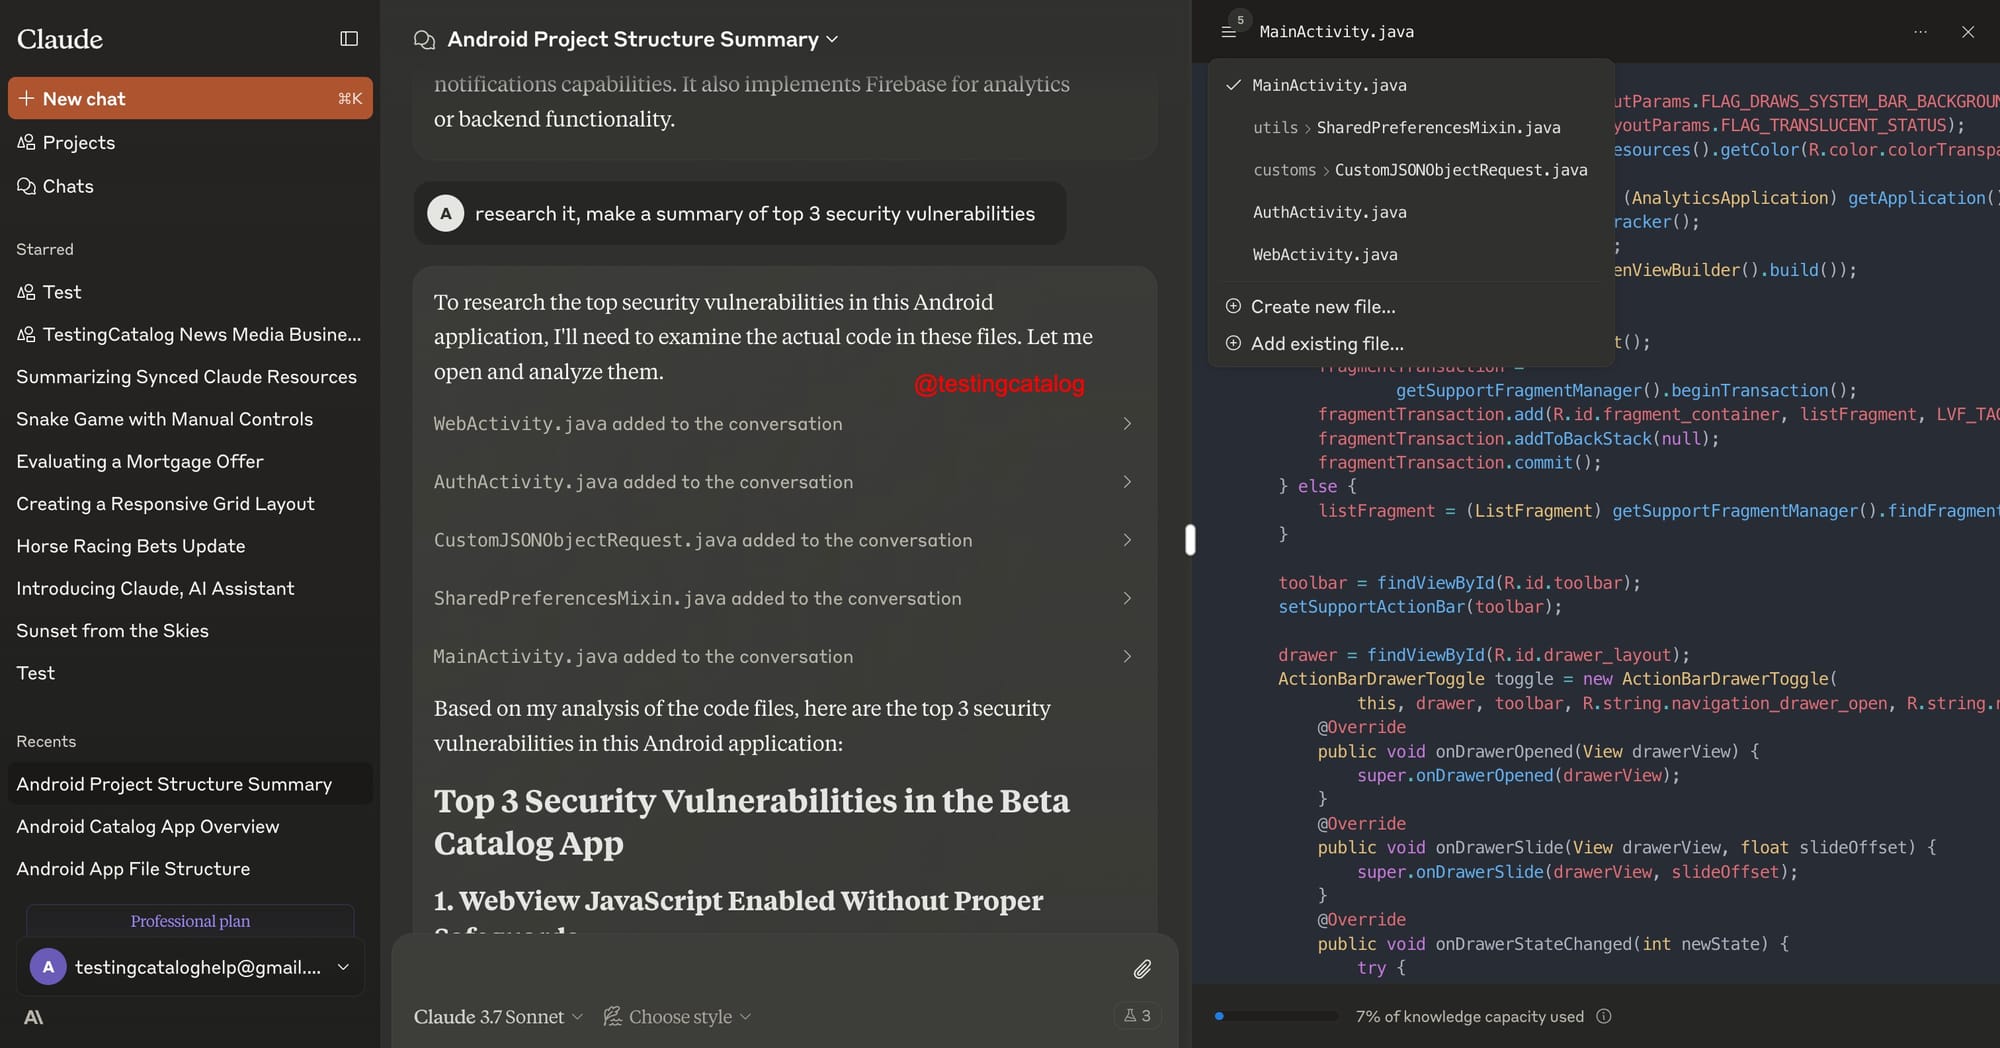Click the chat bubble icon beside conversation title

(x=424, y=39)
